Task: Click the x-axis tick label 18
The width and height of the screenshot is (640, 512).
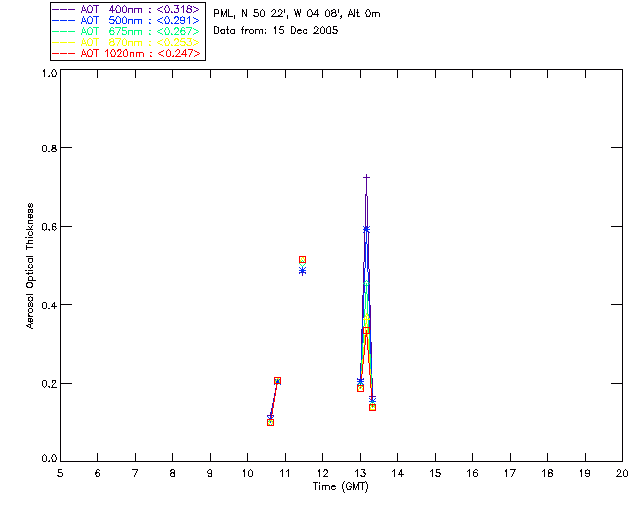Action: (548, 473)
